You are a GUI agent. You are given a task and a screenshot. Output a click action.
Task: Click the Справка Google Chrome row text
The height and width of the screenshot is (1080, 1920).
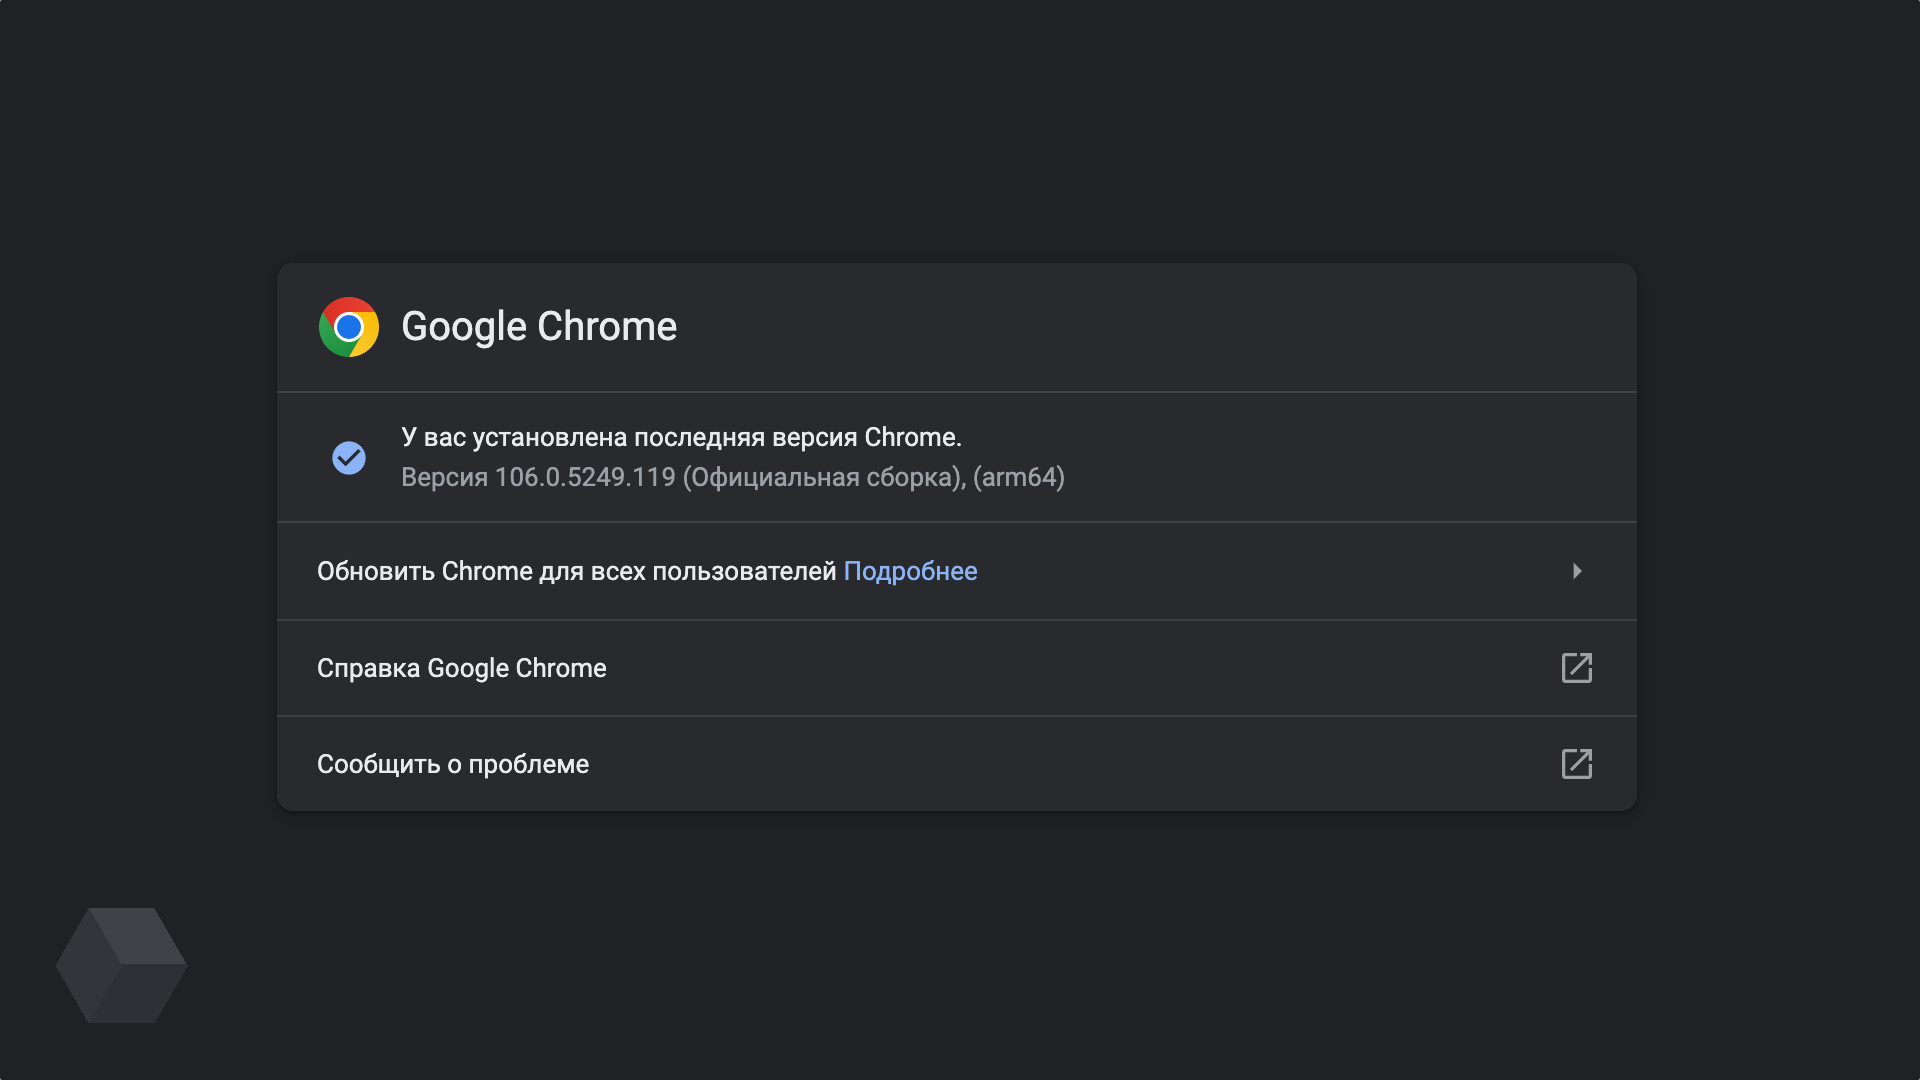point(462,668)
